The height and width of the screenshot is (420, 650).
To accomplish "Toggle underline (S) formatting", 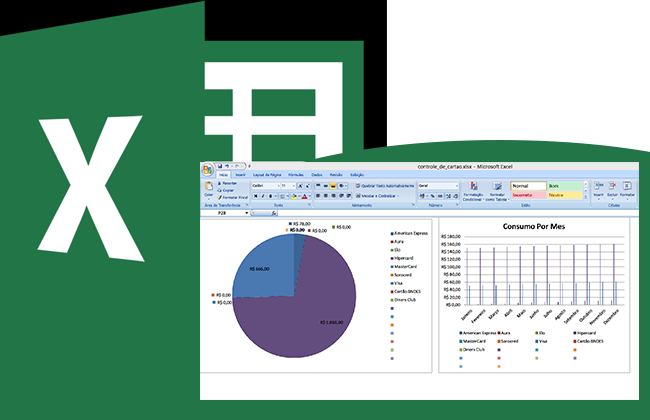I will click(270, 196).
